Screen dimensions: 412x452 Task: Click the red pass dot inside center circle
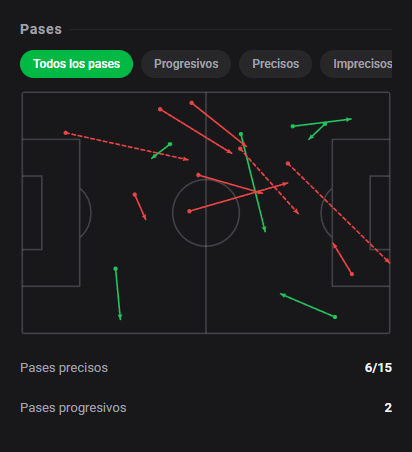(x=189, y=211)
